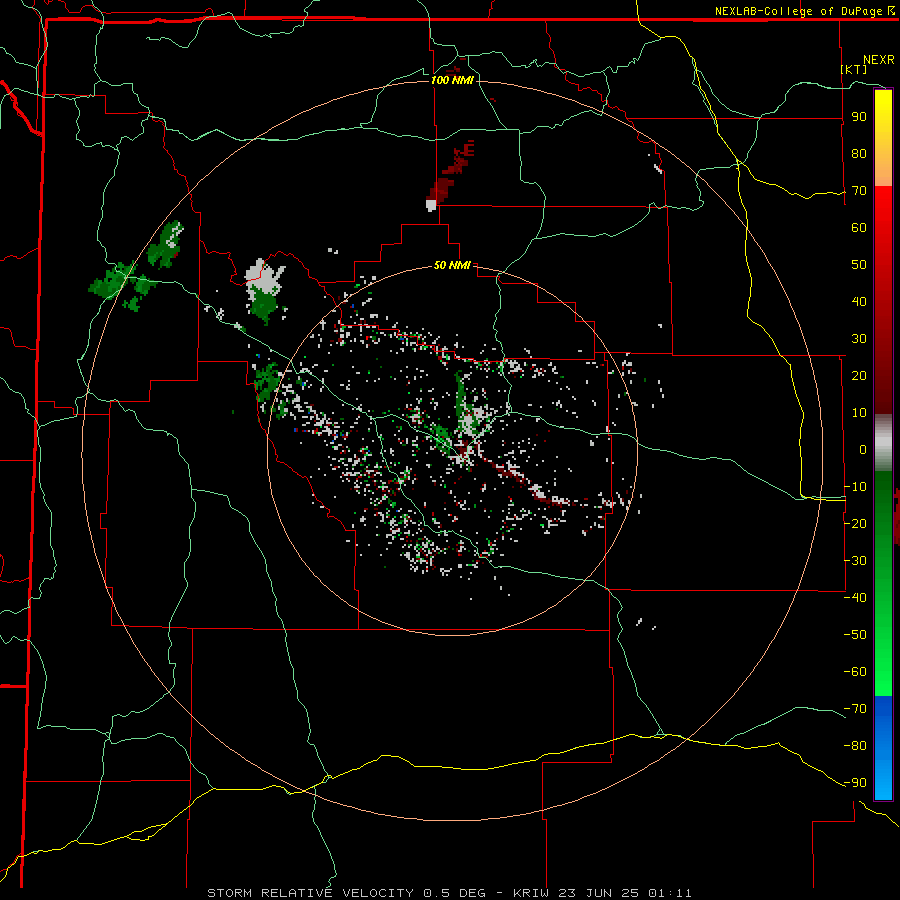Screen dimensions: 900x900
Task: Click the -60 value on velocity scale
Action: [x=856, y=672]
